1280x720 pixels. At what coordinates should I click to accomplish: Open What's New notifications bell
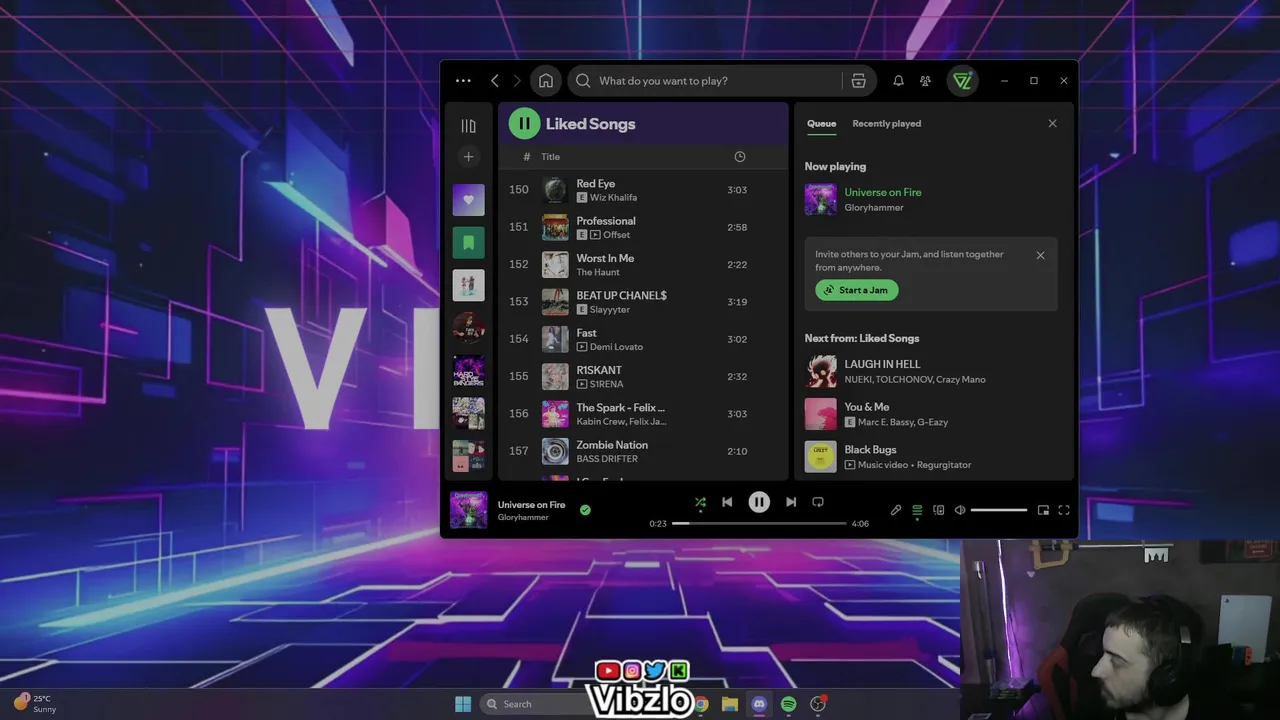coord(898,81)
